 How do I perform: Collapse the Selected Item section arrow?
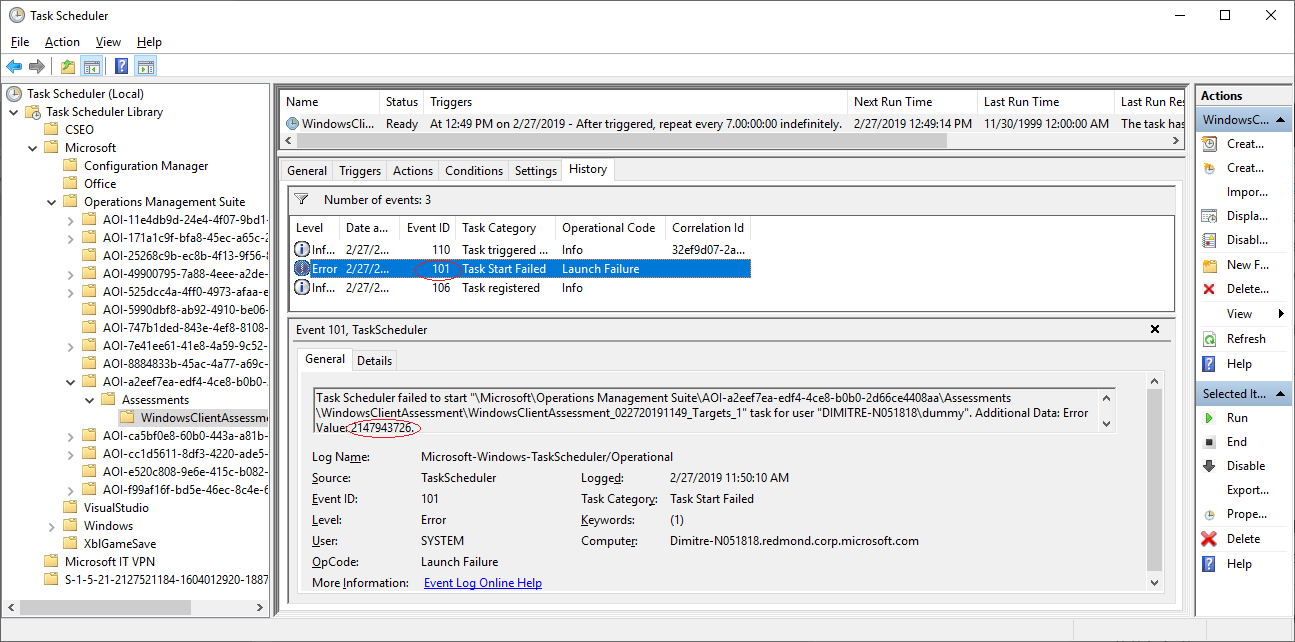(x=1280, y=394)
